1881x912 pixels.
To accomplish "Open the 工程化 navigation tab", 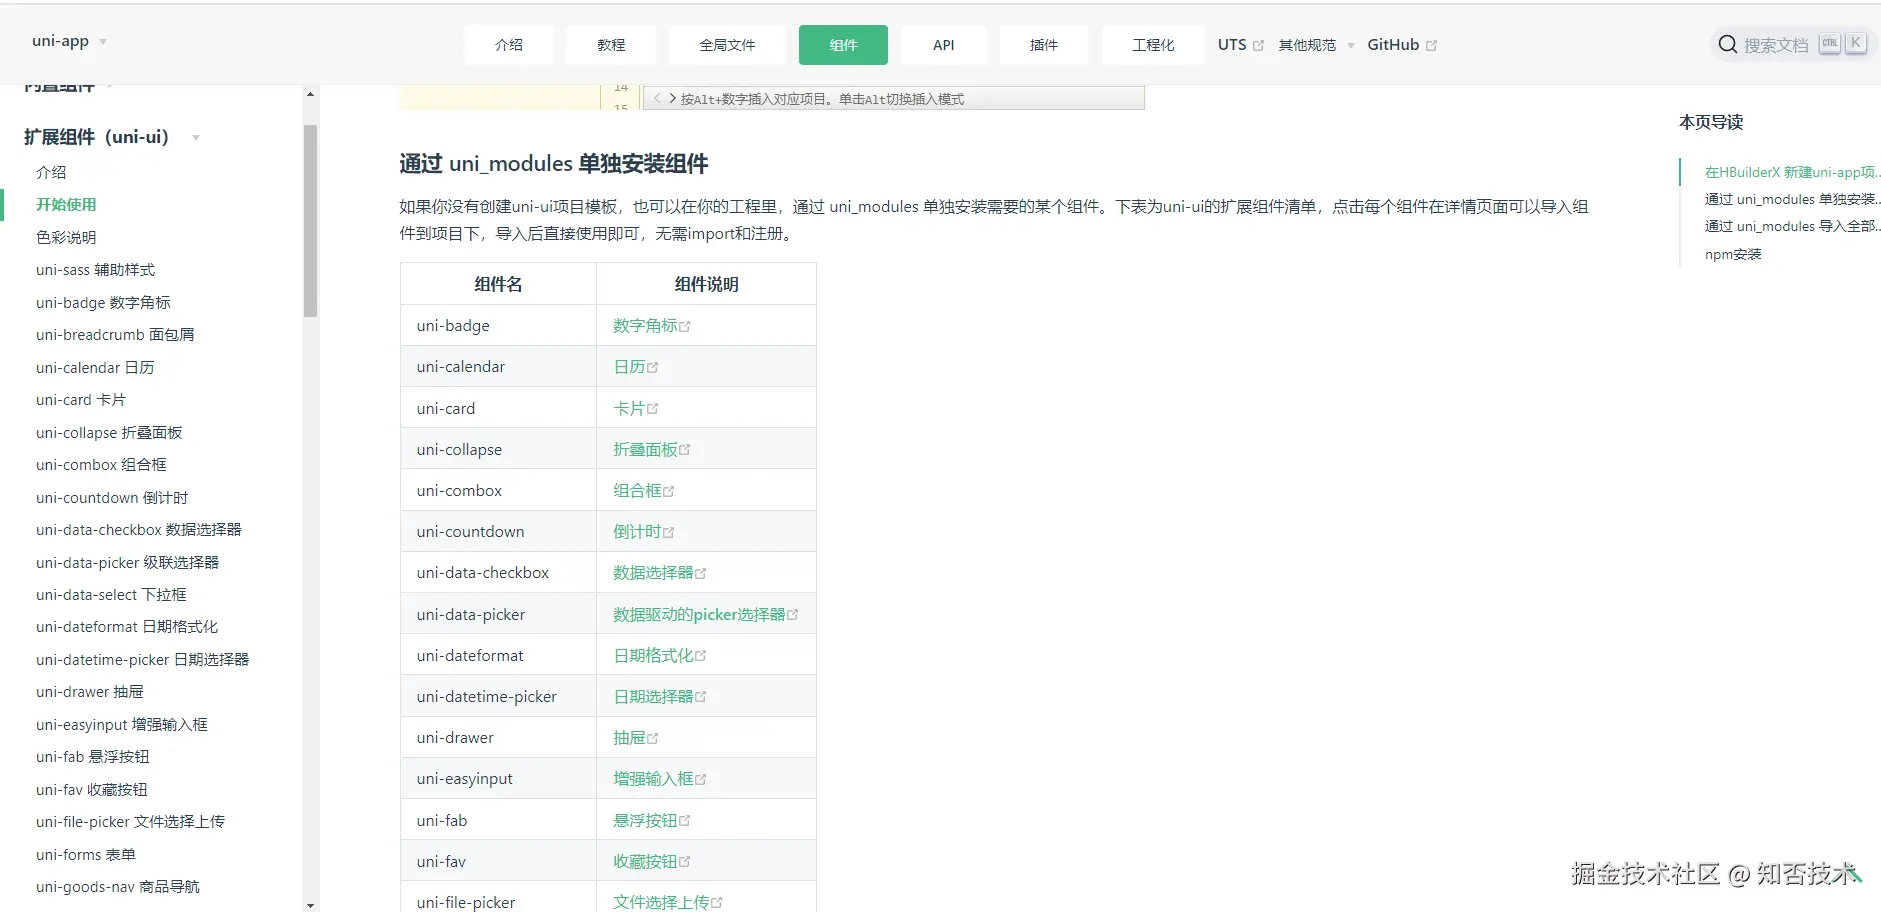I will tap(1153, 45).
